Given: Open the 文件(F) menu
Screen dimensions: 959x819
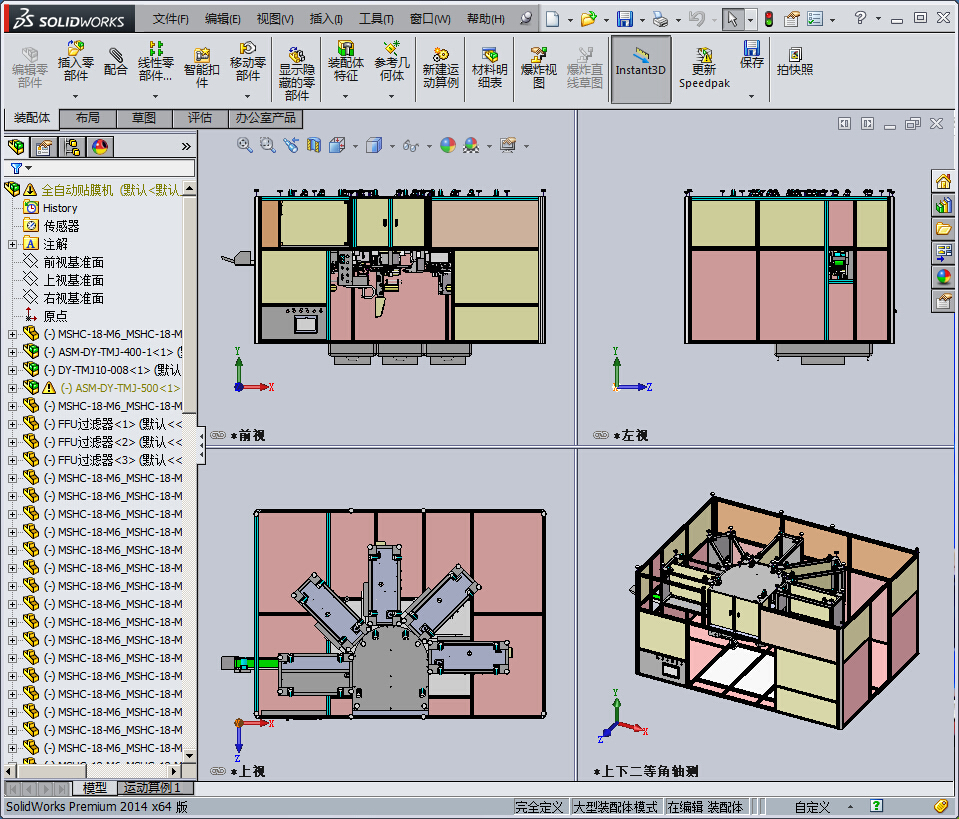Looking at the screenshot, I should pyautogui.click(x=171, y=19).
